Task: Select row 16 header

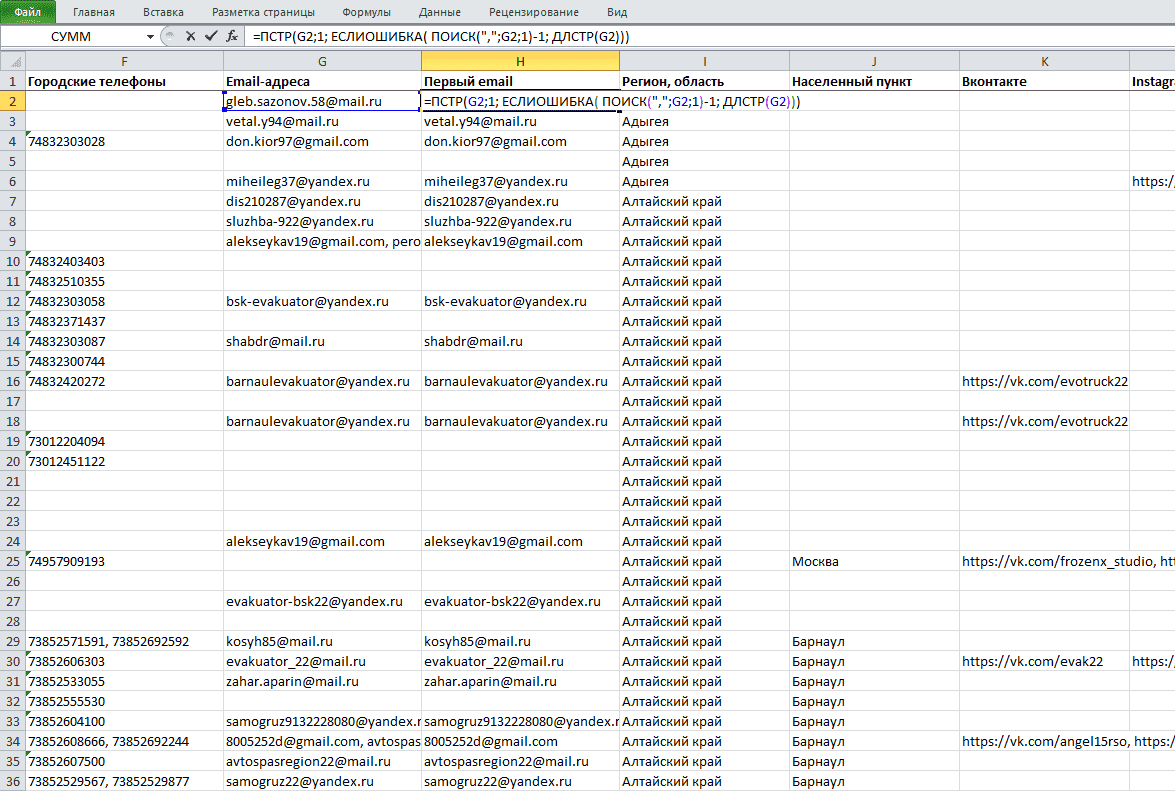Action: 13,381
